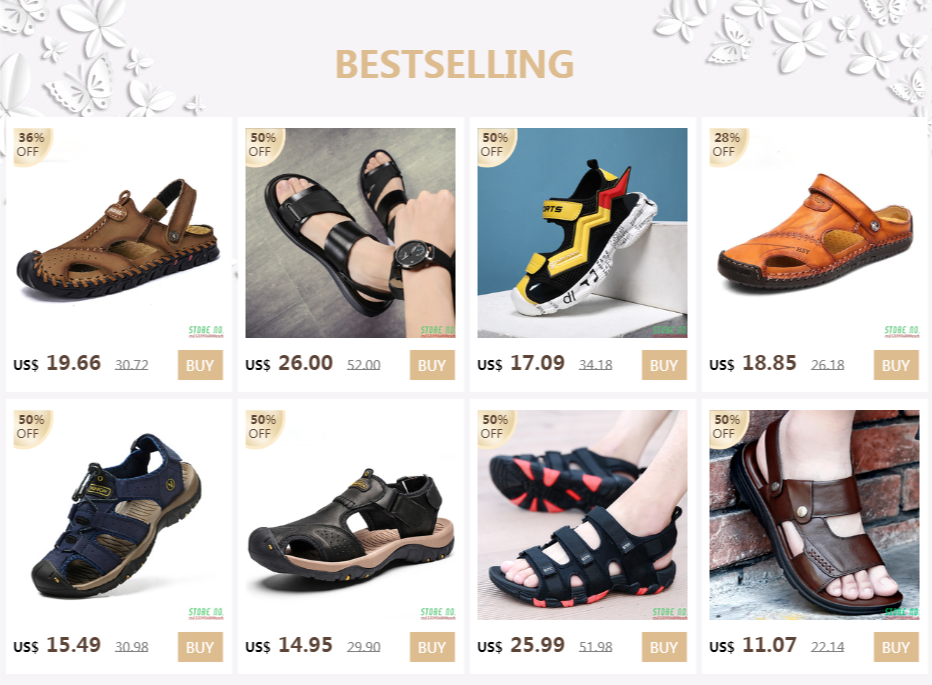Screen dimensions: 932x685
Task: Click BUY for the US$ 15.49 navy sandal
Action: 200,647
